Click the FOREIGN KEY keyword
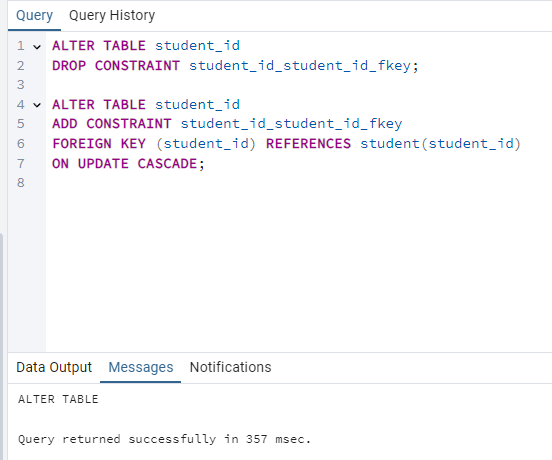 [99, 144]
